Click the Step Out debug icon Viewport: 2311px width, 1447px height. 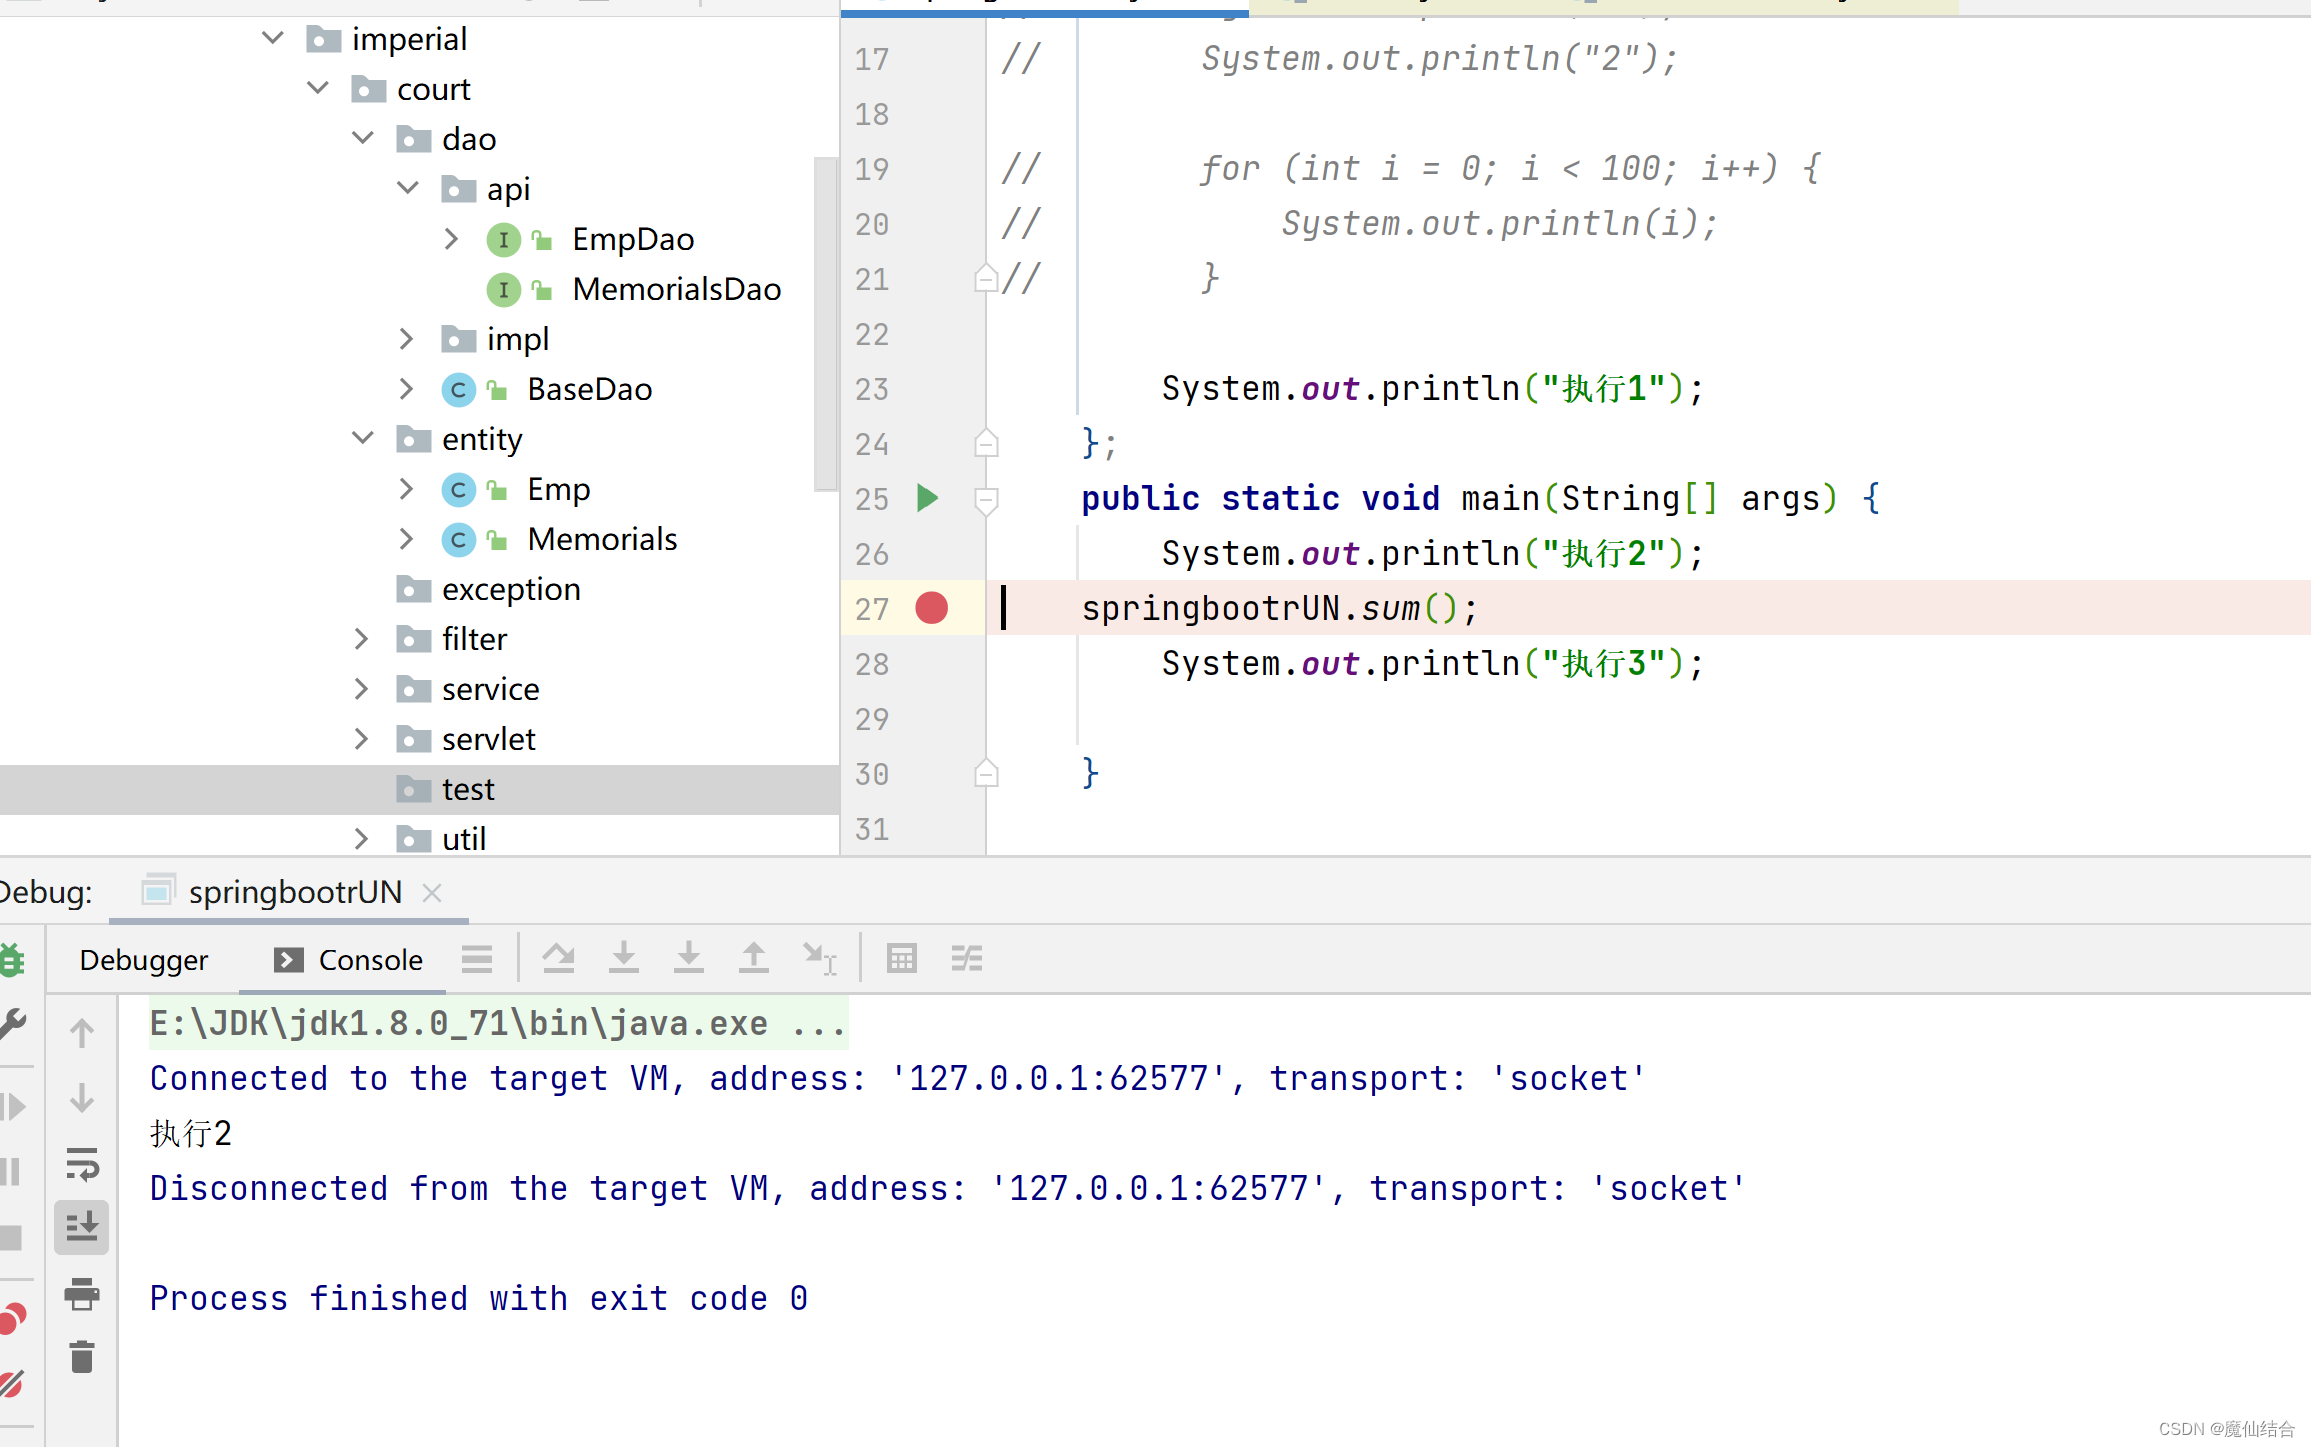coord(753,959)
